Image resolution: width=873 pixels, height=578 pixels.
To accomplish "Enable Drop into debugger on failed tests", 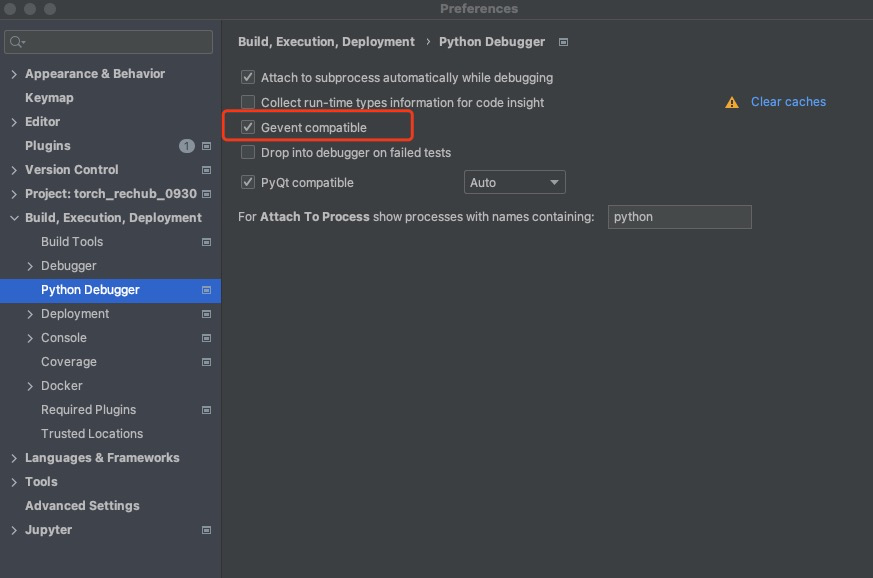I will pos(248,153).
